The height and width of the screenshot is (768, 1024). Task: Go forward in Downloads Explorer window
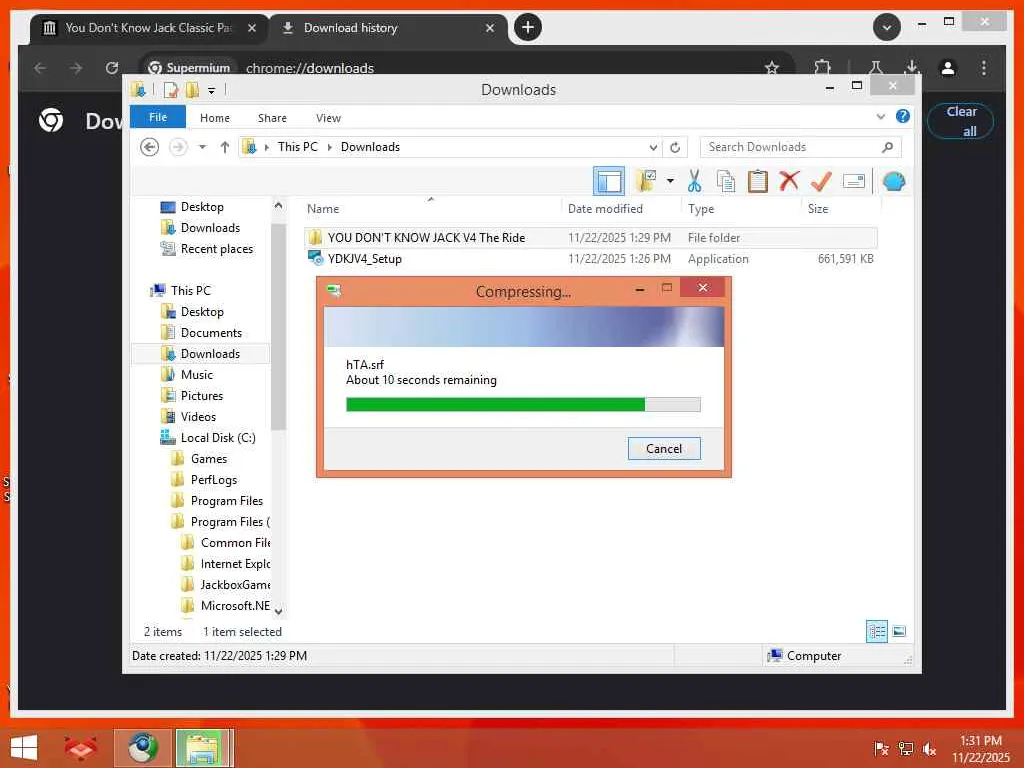pos(178,147)
